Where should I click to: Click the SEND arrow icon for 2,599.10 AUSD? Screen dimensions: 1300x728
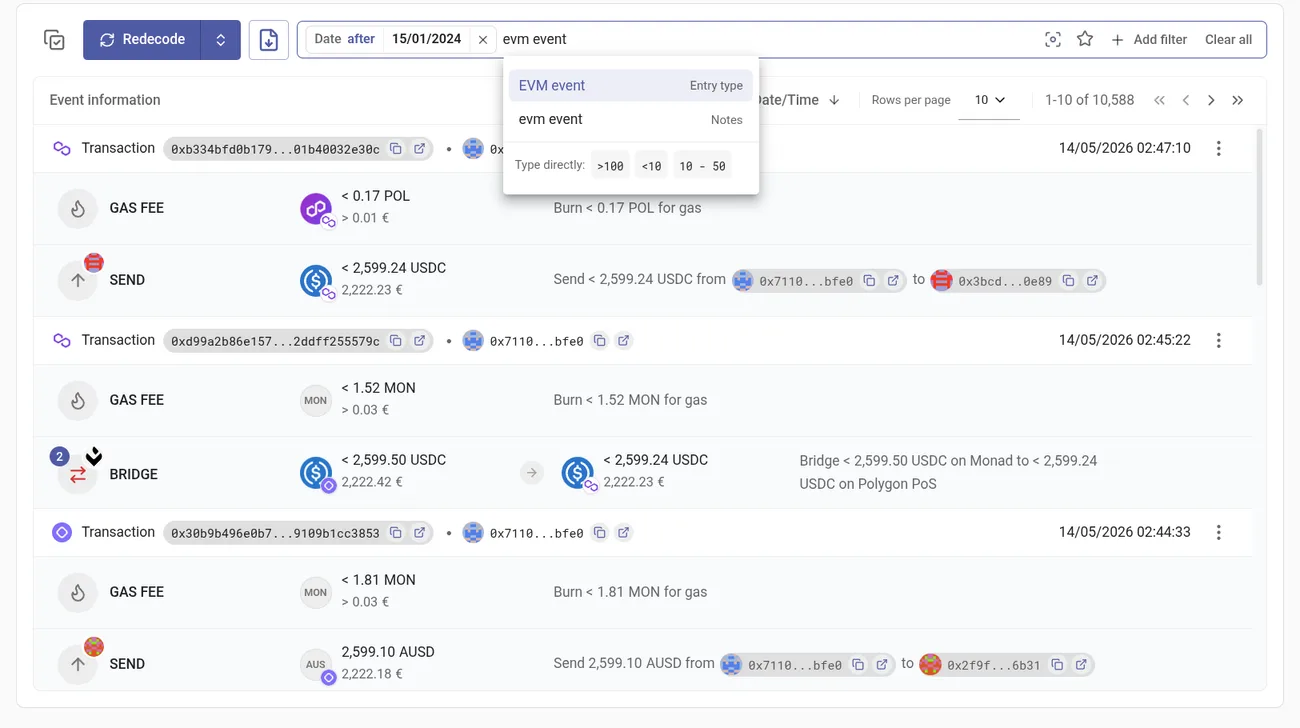(78, 664)
